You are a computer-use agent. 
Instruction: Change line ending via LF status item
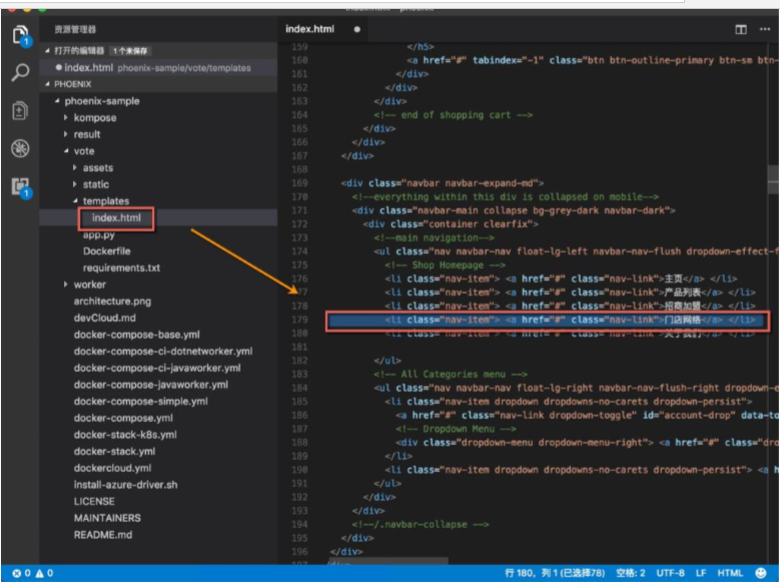(700, 573)
